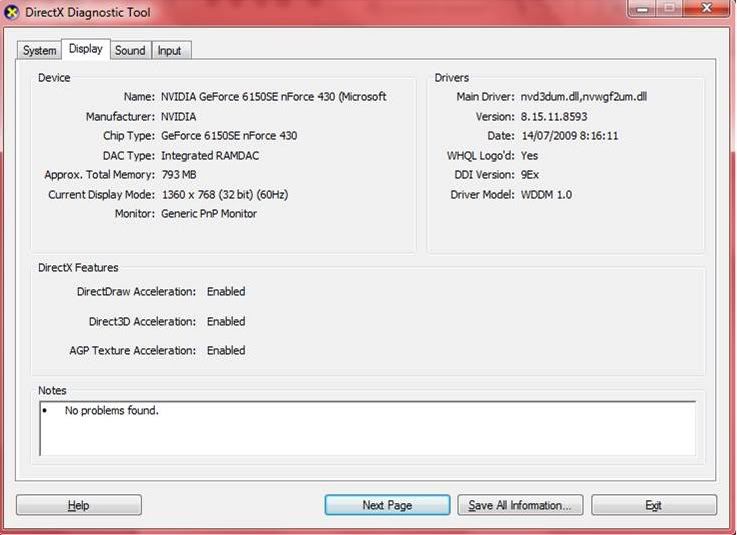Open the Sound tab
This screenshot has width=737, height=535.
[x=130, y=50]
